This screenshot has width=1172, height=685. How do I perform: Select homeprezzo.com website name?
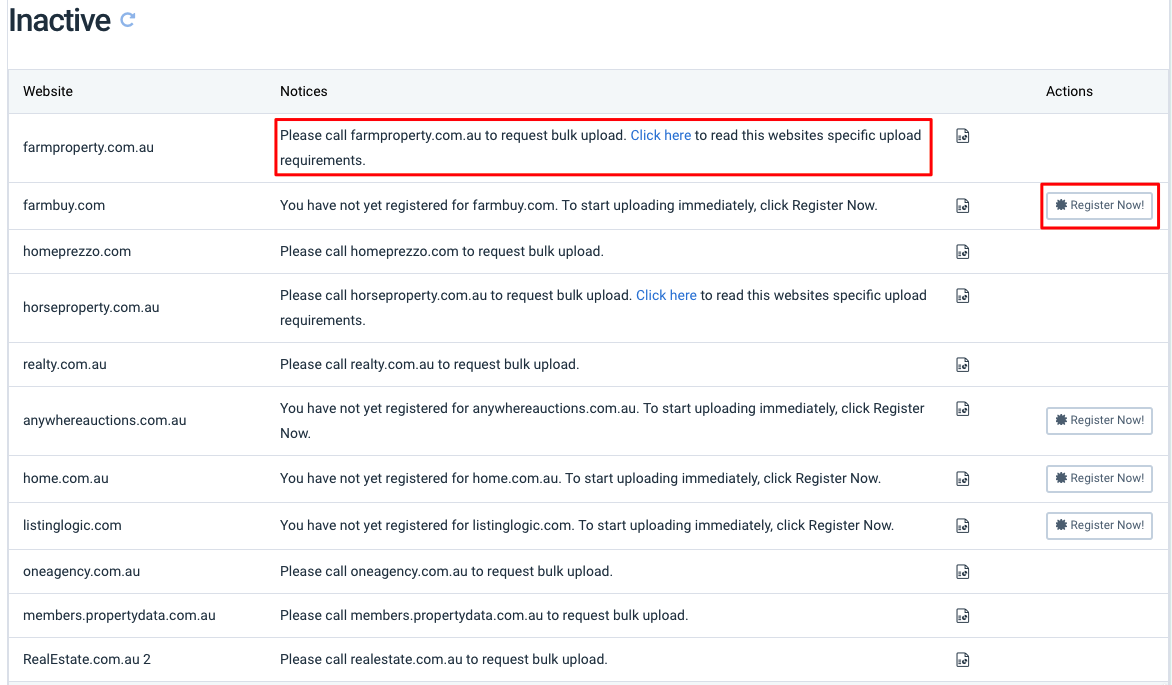click(77, 251)
